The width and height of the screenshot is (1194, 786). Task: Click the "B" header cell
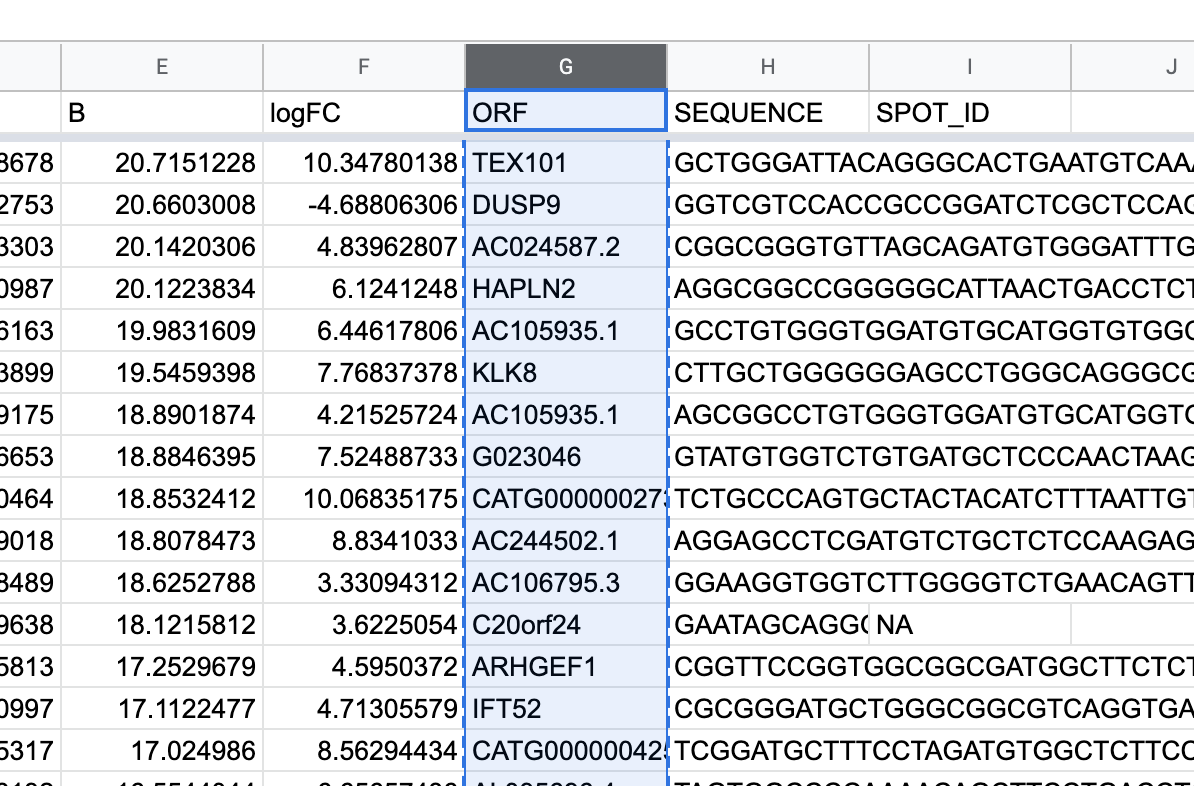(162, 113)
